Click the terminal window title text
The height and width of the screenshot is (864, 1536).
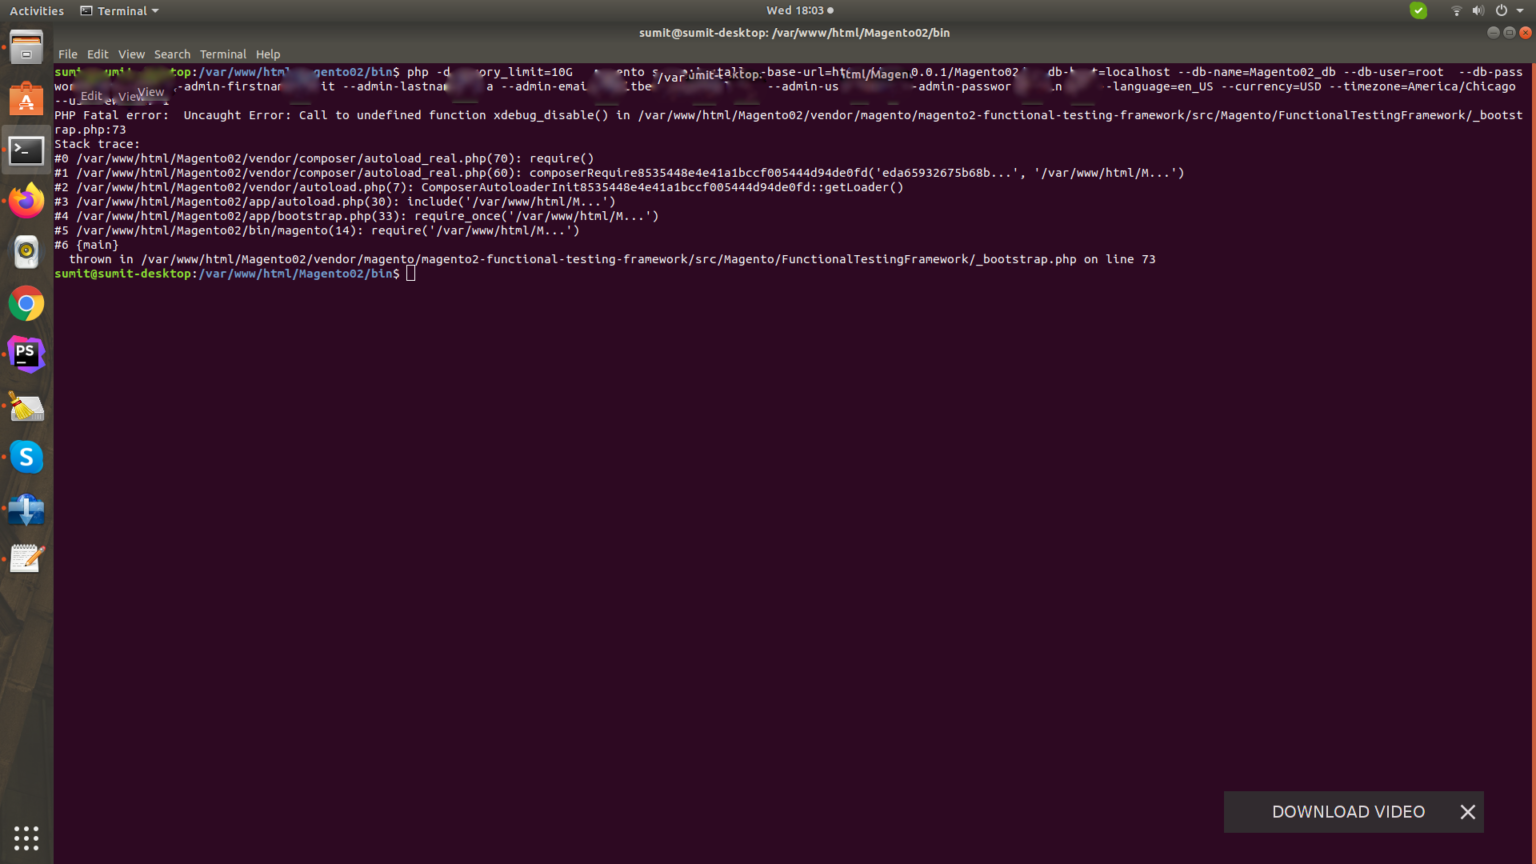794,33
